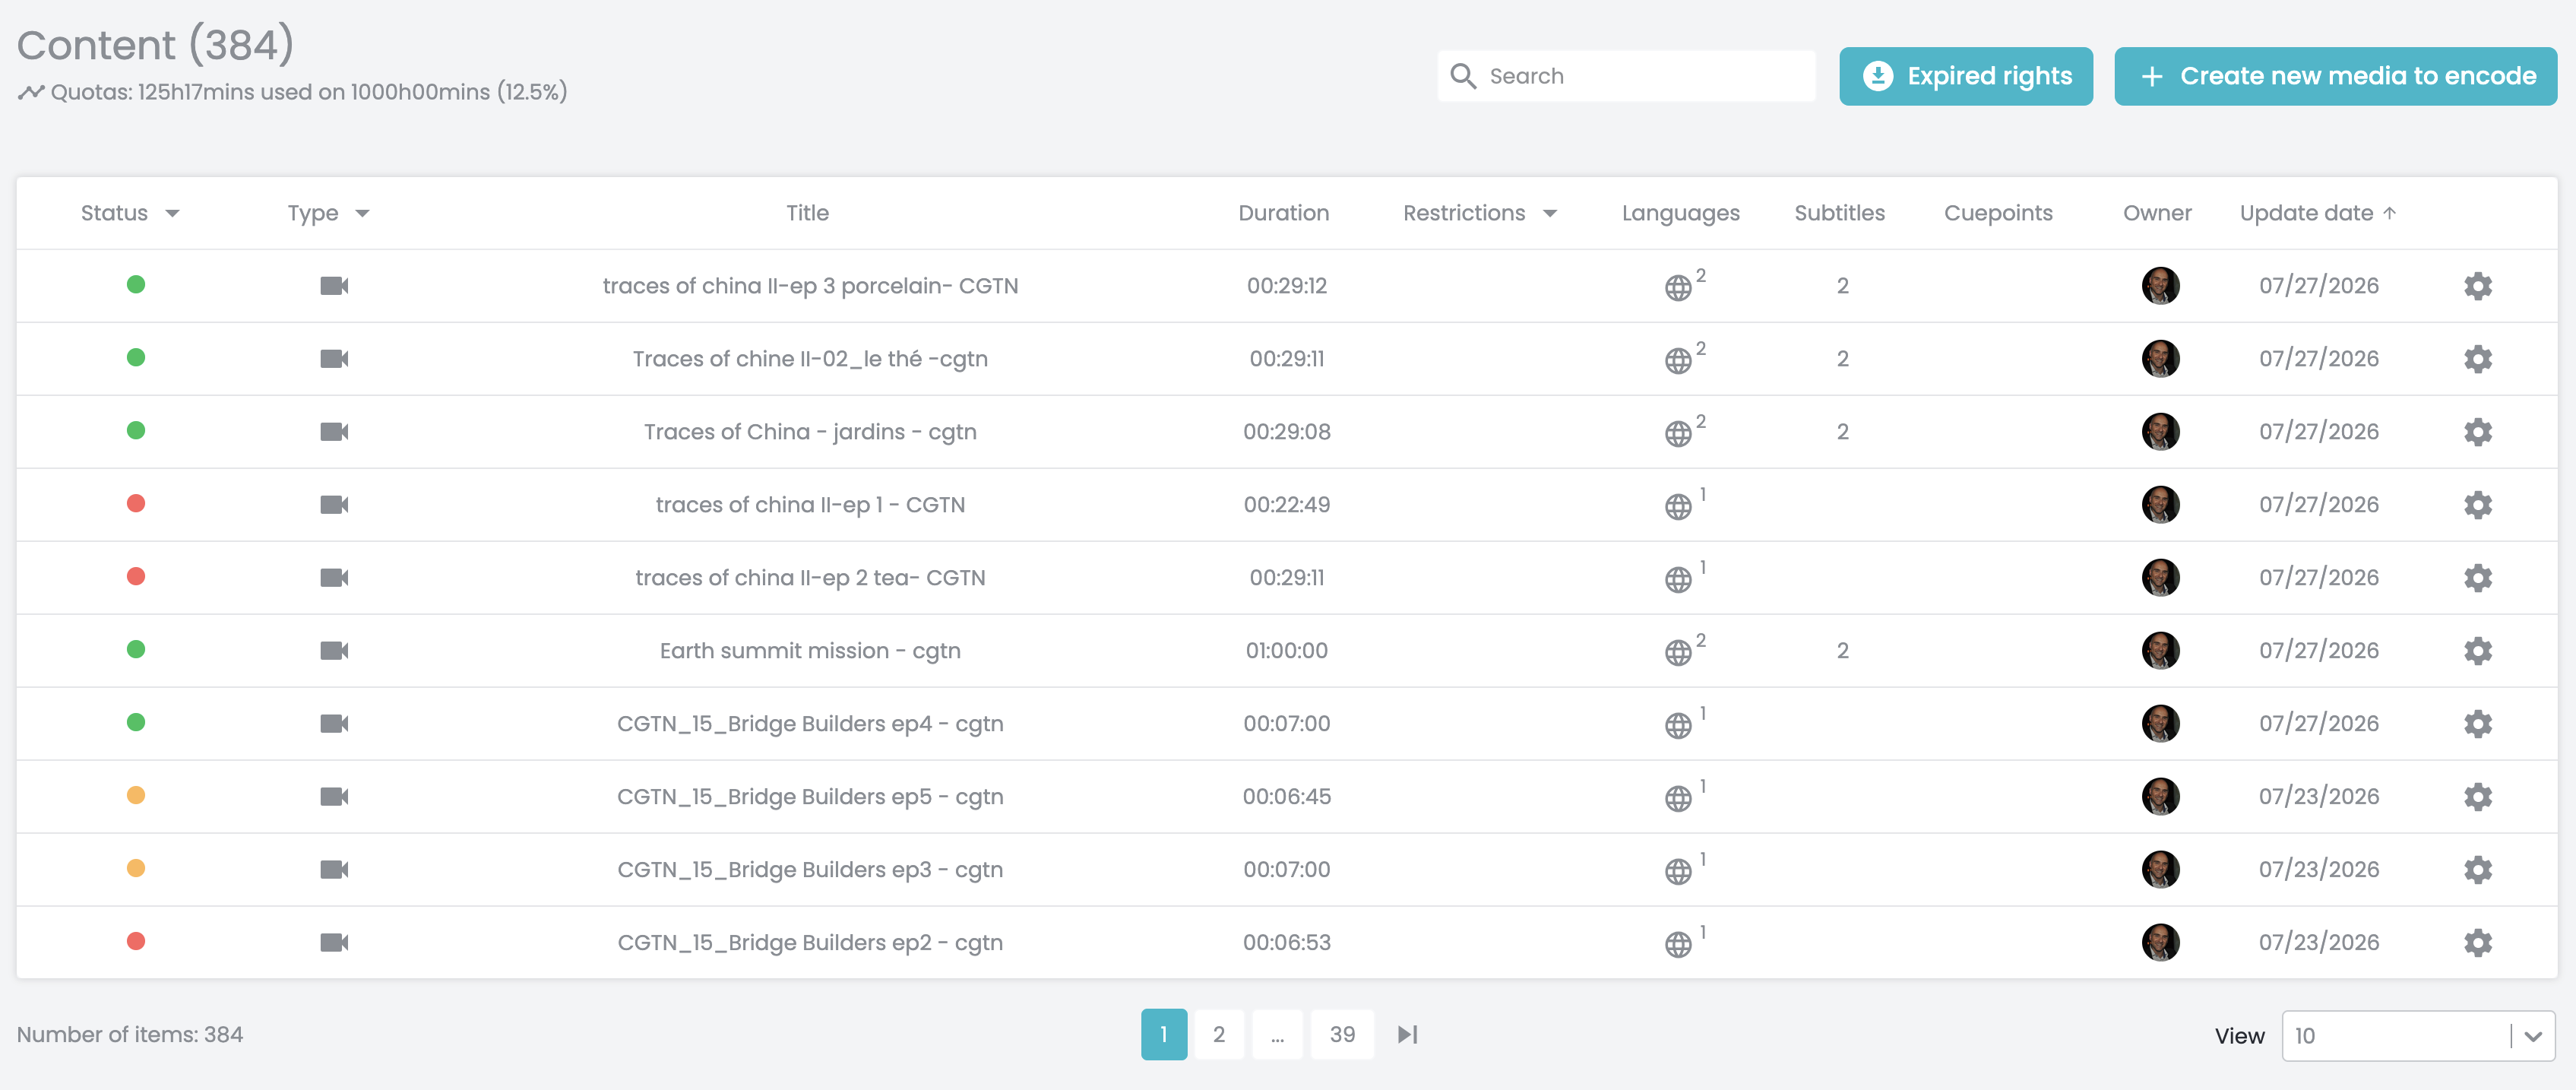Viewport: 2576px width, 1090px height.
Task: Click orange status dot for Bridge Builders ep3
Action: coord(136,868)
